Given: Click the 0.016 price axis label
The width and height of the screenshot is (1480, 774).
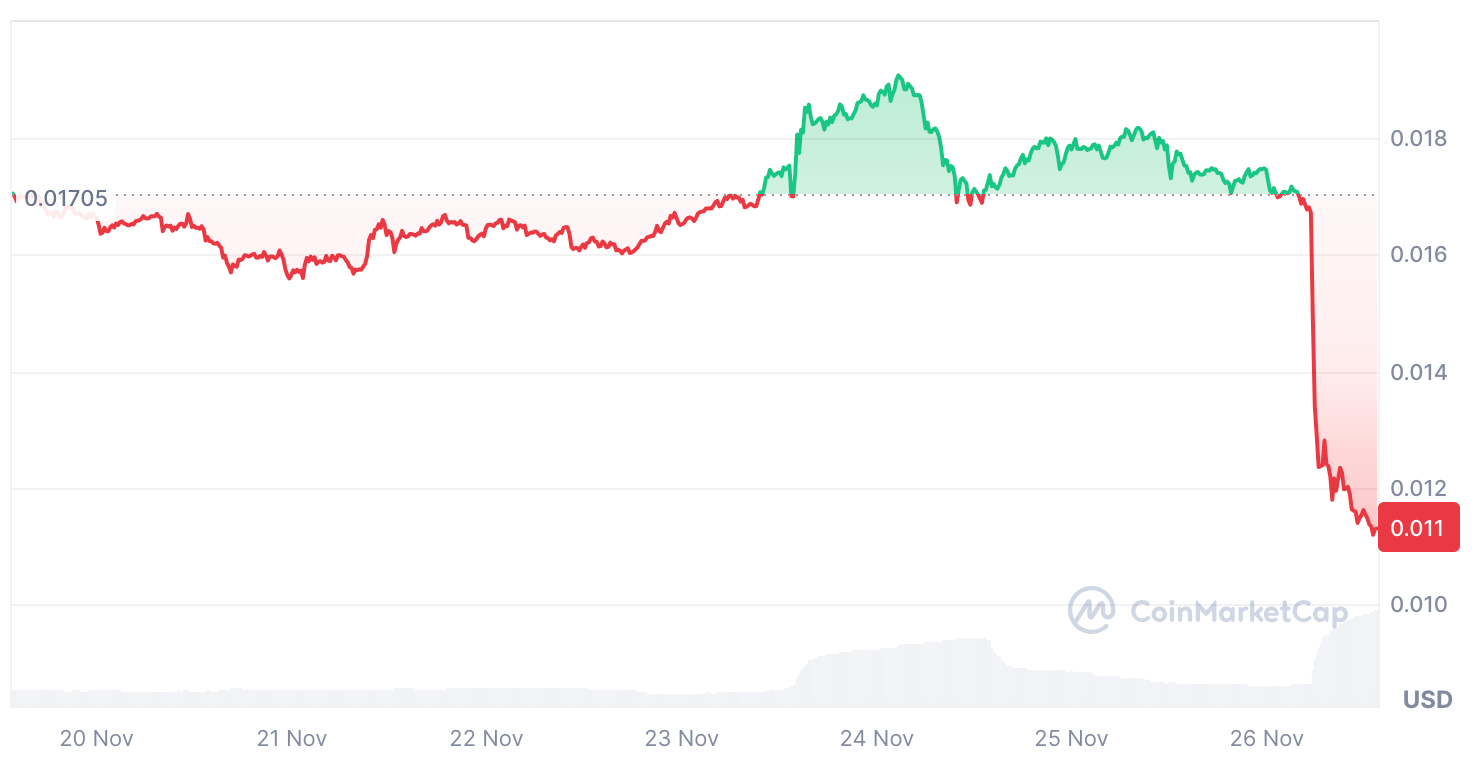Looking at the screenshot, I should [1419, 255].
